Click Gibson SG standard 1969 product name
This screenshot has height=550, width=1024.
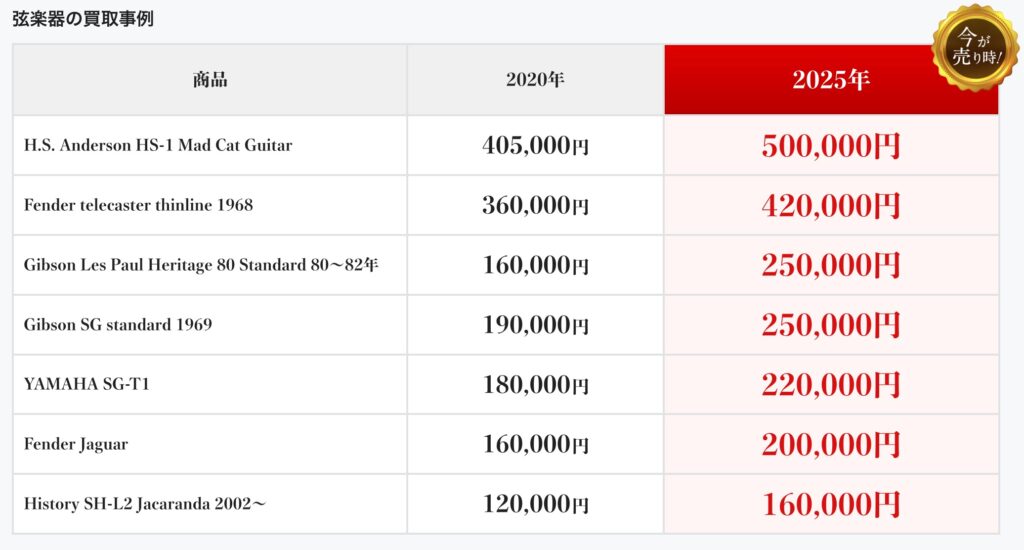coord(118,325)
